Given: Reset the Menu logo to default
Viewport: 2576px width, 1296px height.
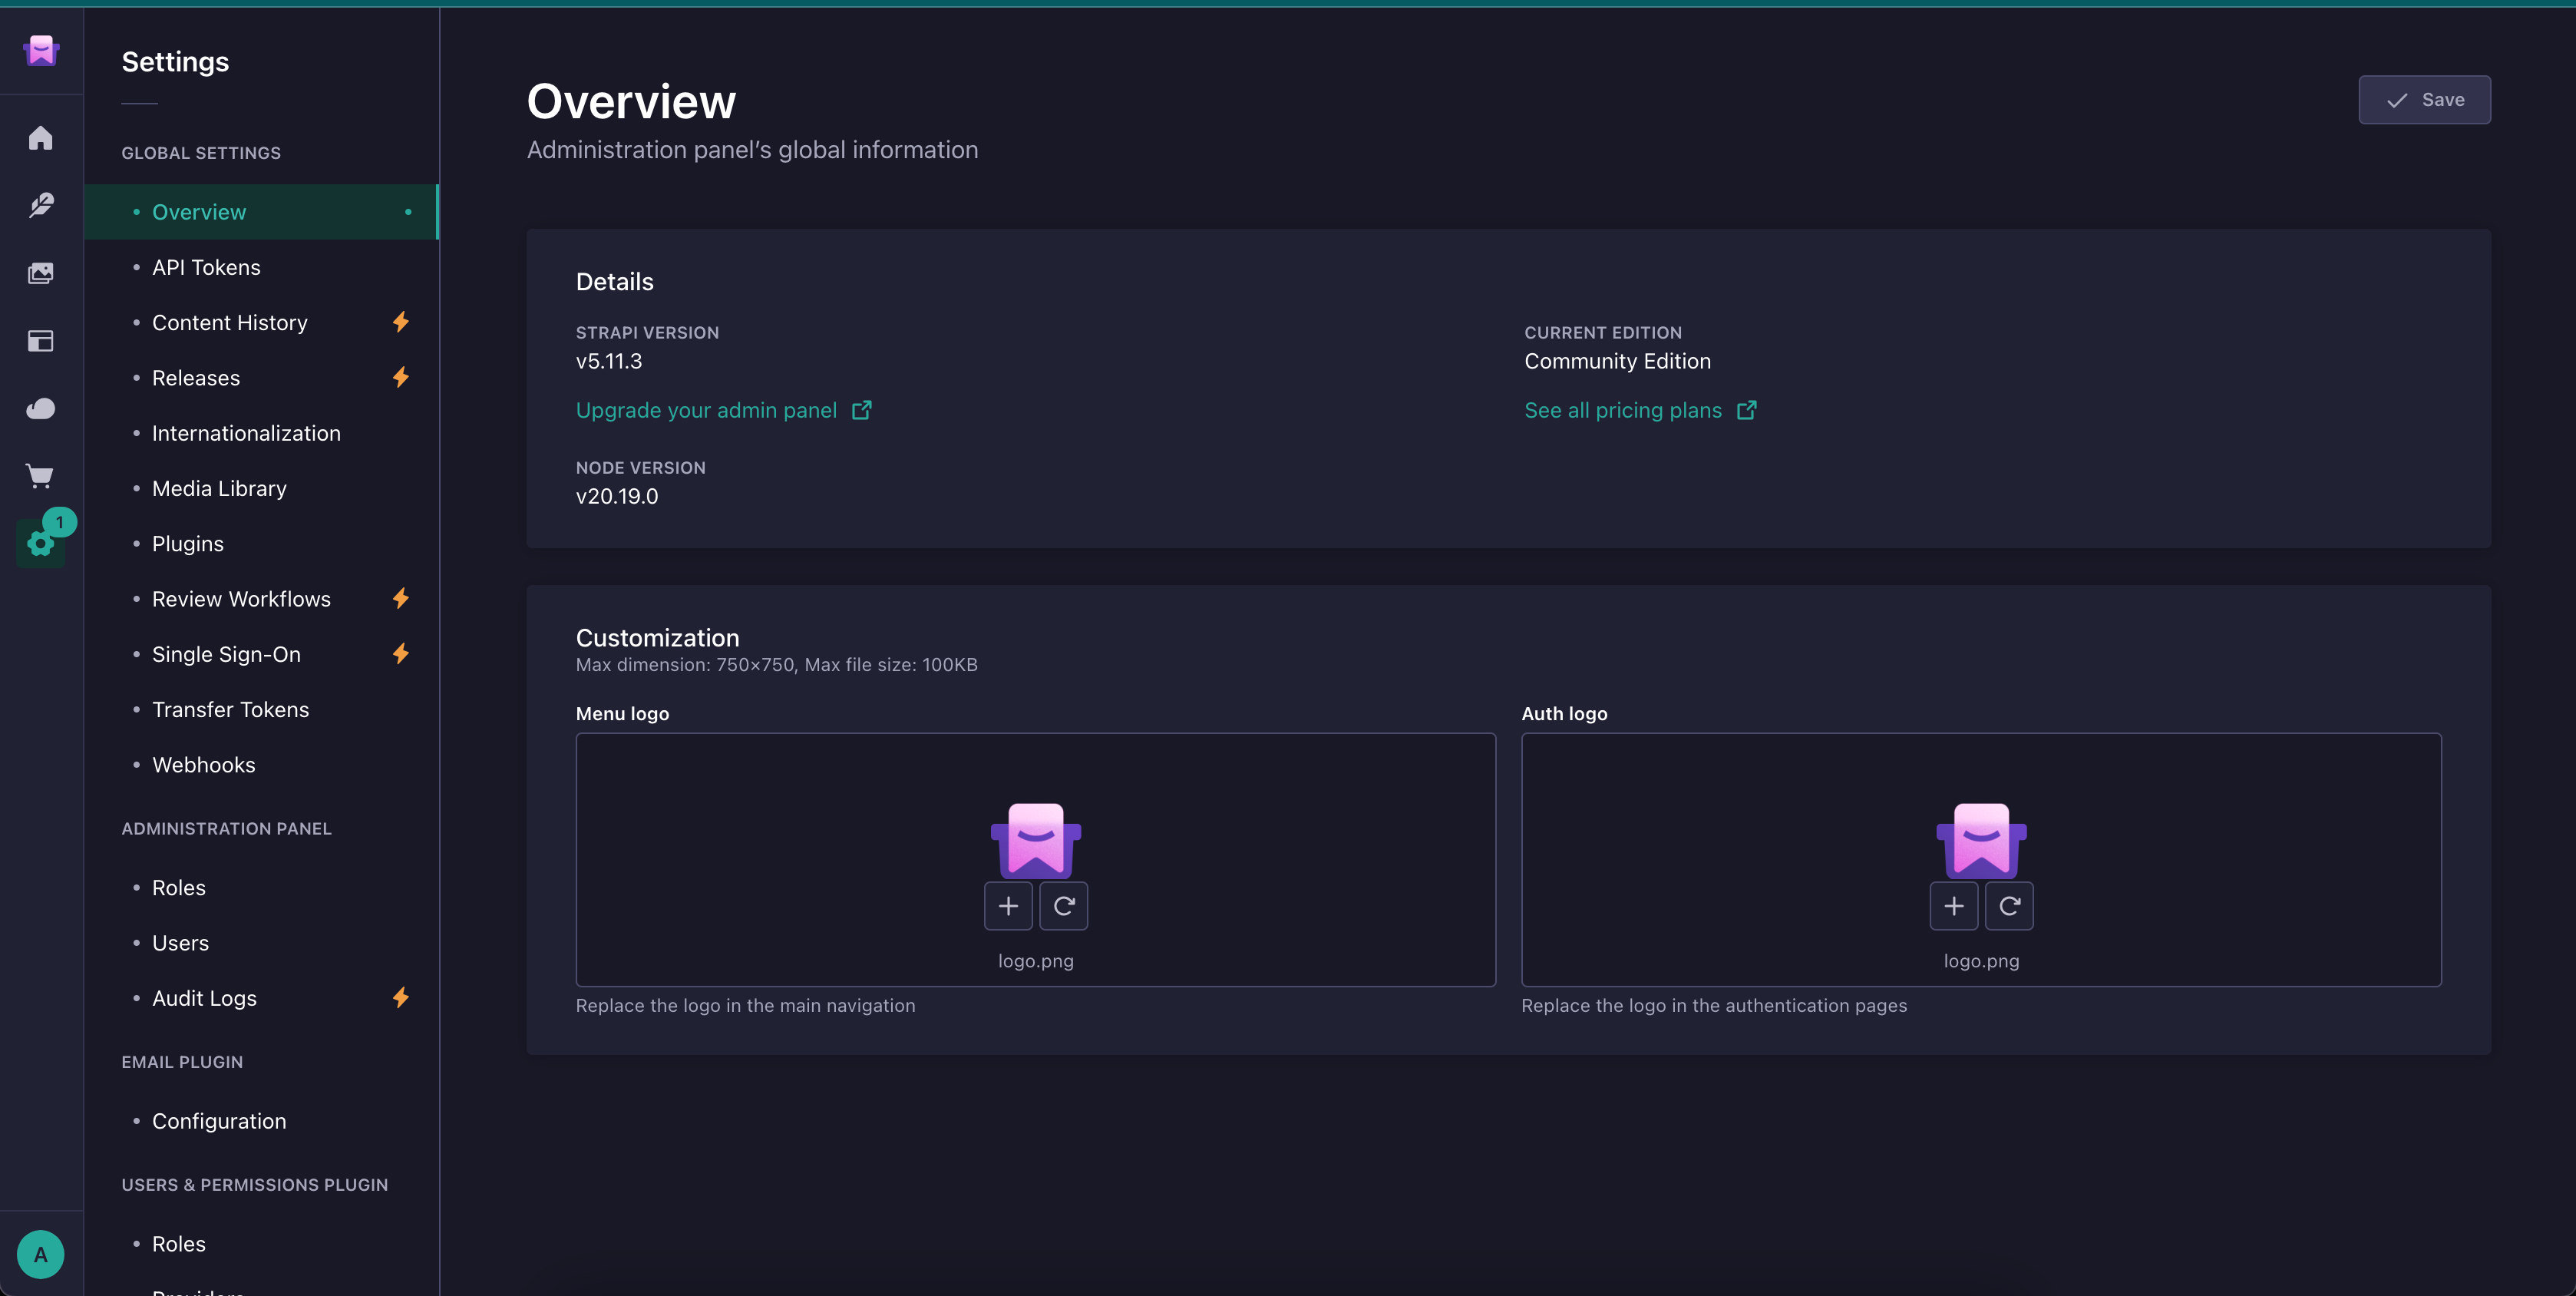Looking at the screenshot, I should [1064, 906].
